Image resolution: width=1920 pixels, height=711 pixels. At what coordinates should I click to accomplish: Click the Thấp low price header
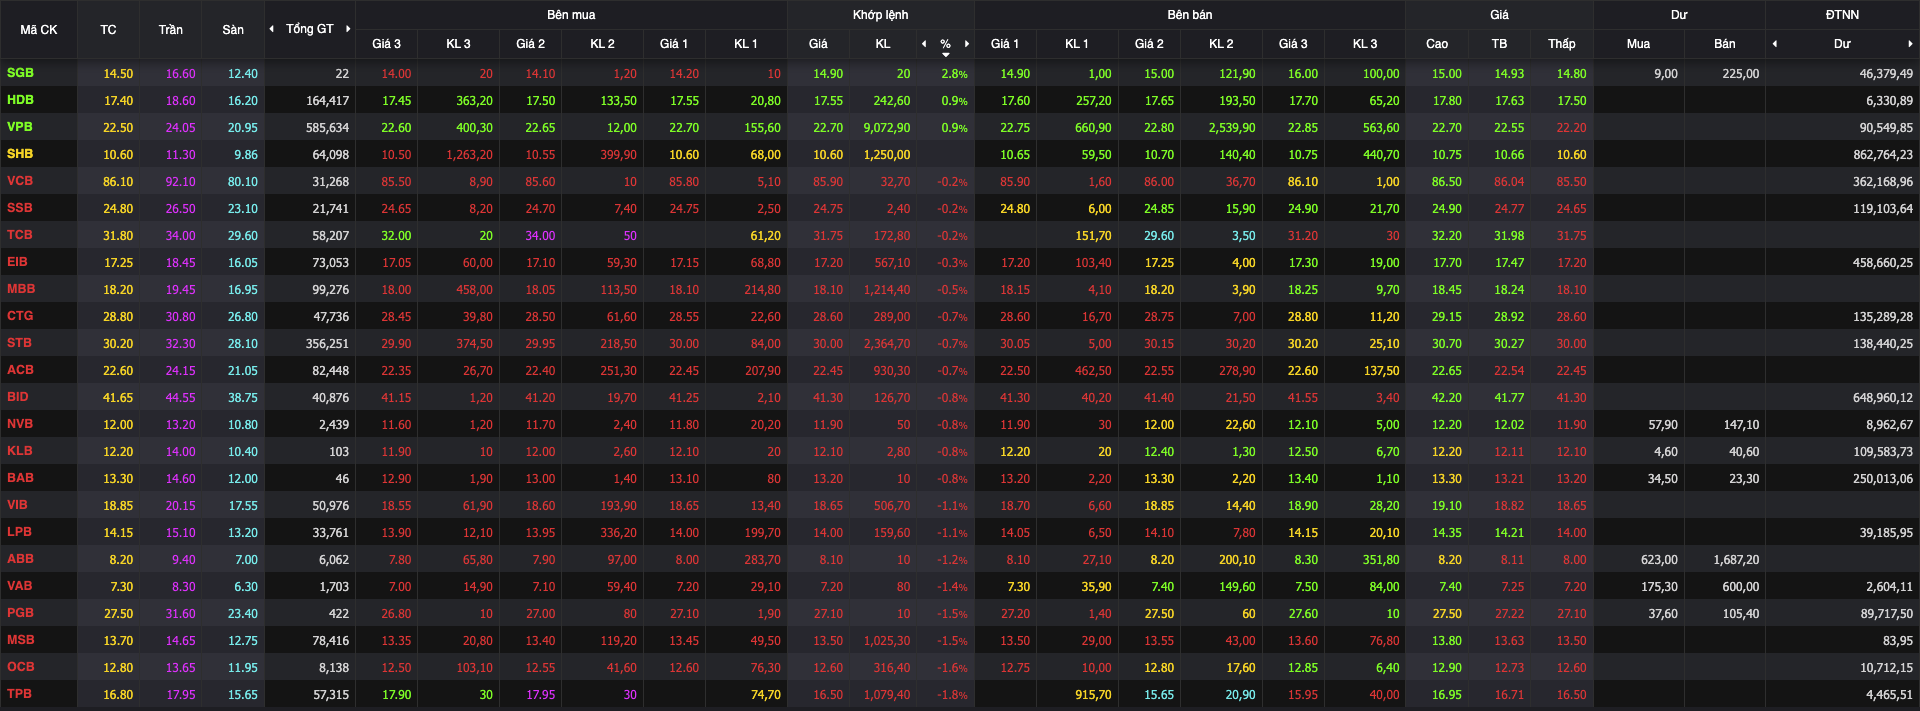(1562, 44)
